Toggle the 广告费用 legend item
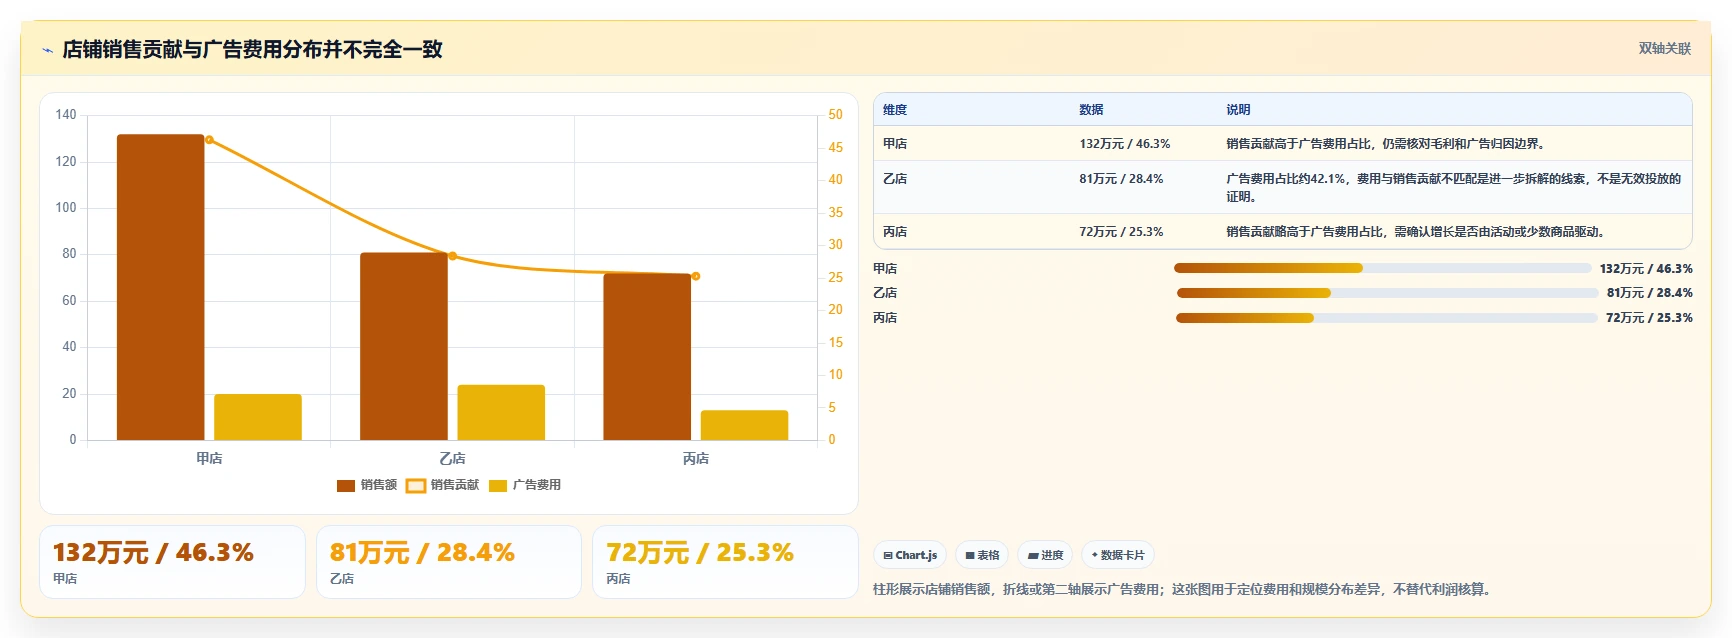This screenshot has height=638, width=1732. coord(525,485)
